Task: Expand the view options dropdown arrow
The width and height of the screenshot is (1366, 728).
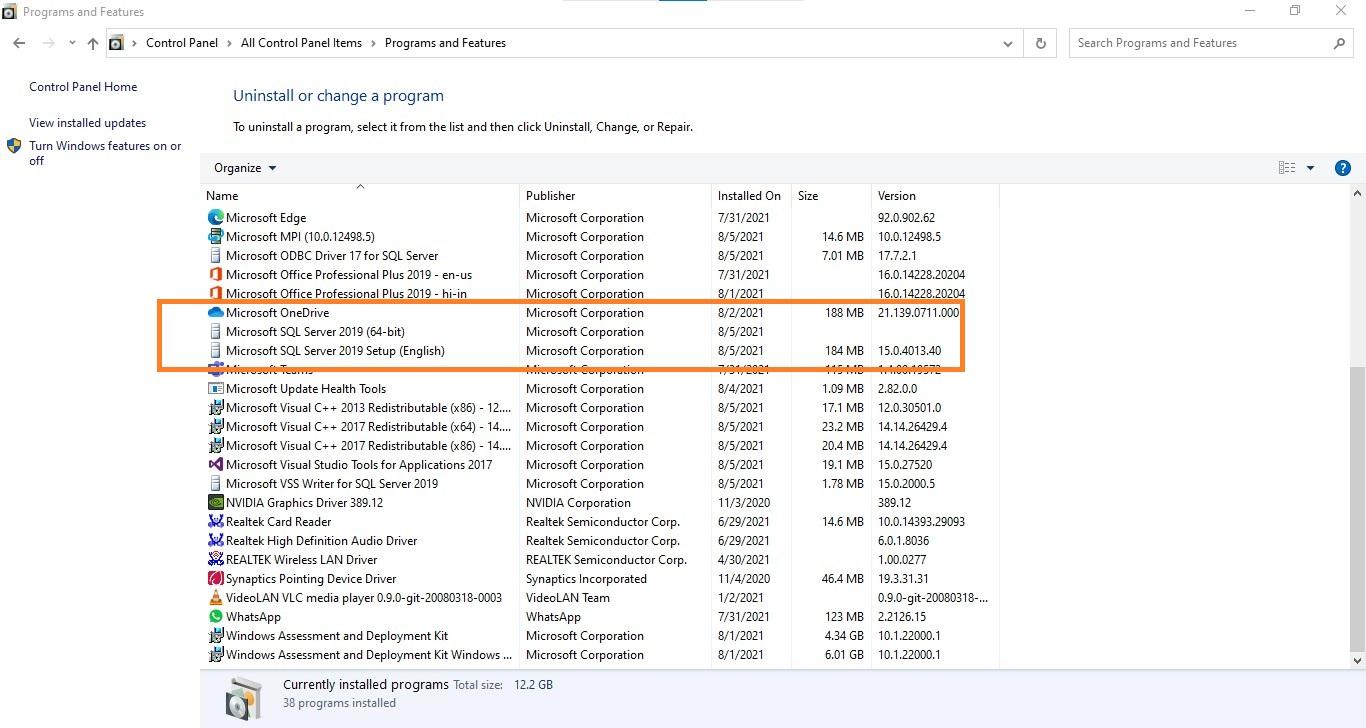Action: point(1310,168)
